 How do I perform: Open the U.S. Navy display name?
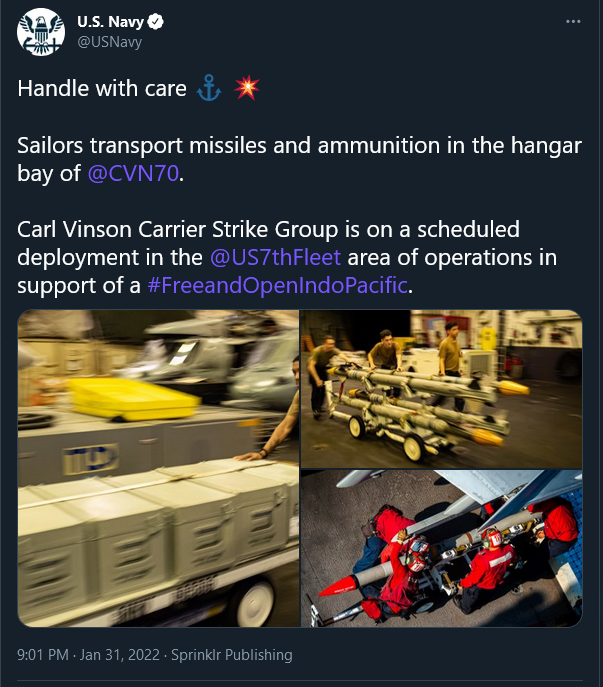110,22
